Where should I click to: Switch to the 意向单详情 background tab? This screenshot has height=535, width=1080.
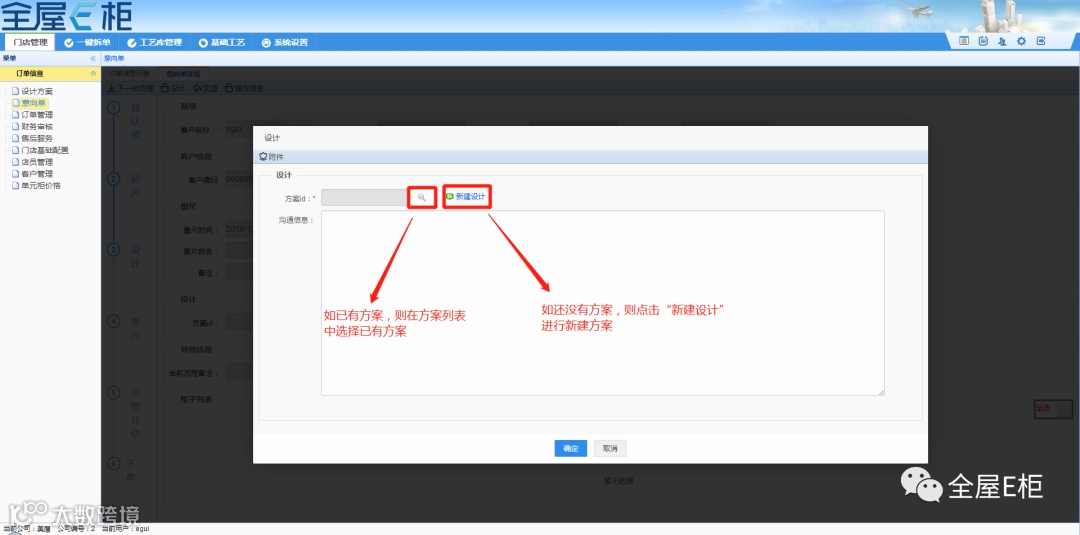[183, 73]
